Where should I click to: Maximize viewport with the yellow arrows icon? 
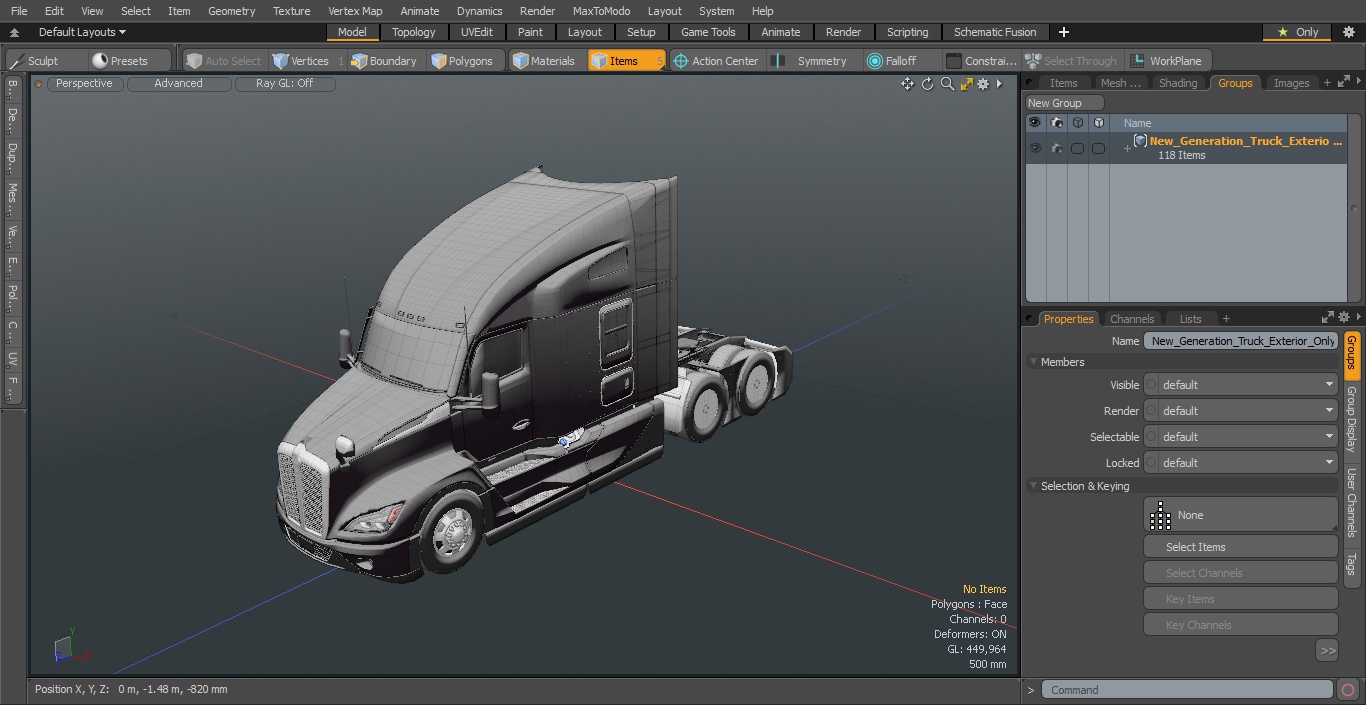[x=966, y=84]
